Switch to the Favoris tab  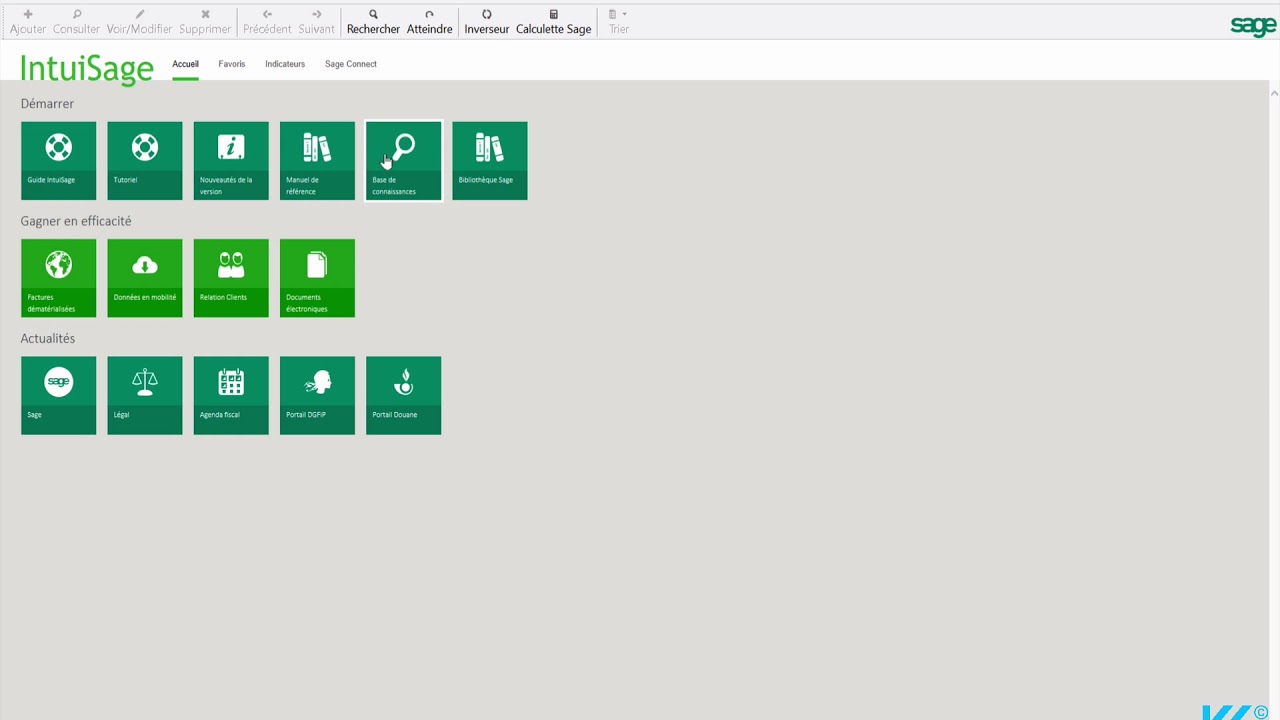pyautogui.click(x=232, y=64)
